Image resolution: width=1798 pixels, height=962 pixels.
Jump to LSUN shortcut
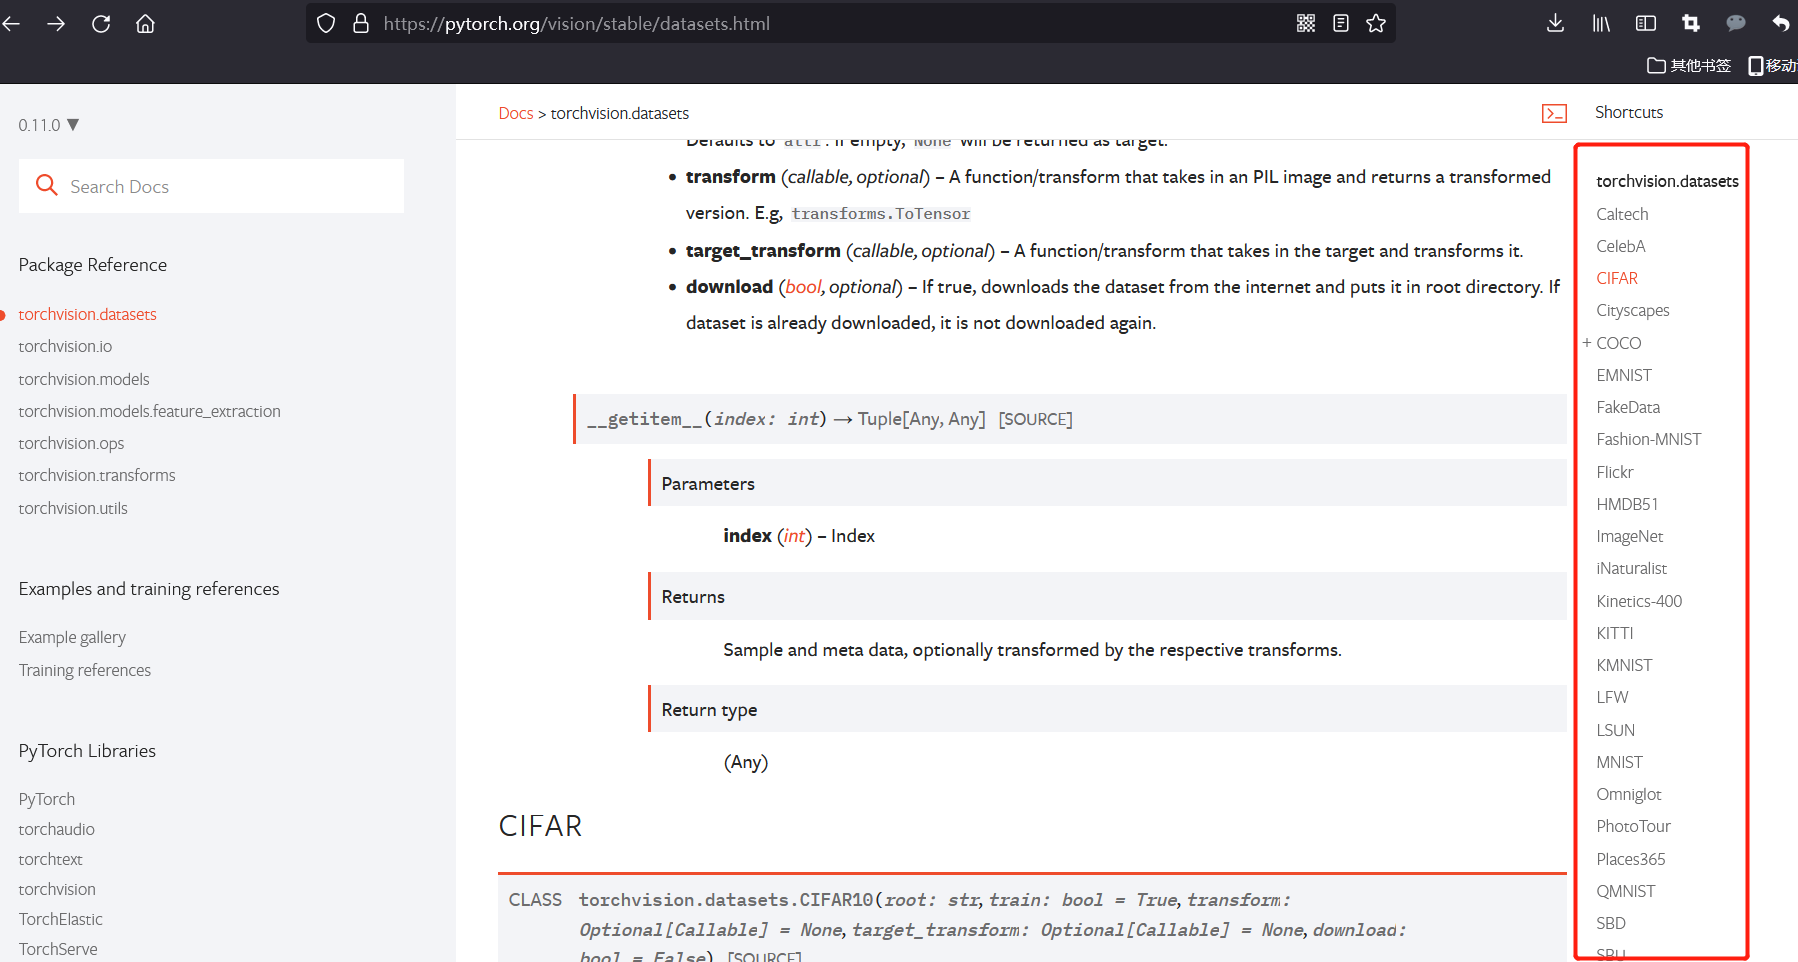point(1616,730)
